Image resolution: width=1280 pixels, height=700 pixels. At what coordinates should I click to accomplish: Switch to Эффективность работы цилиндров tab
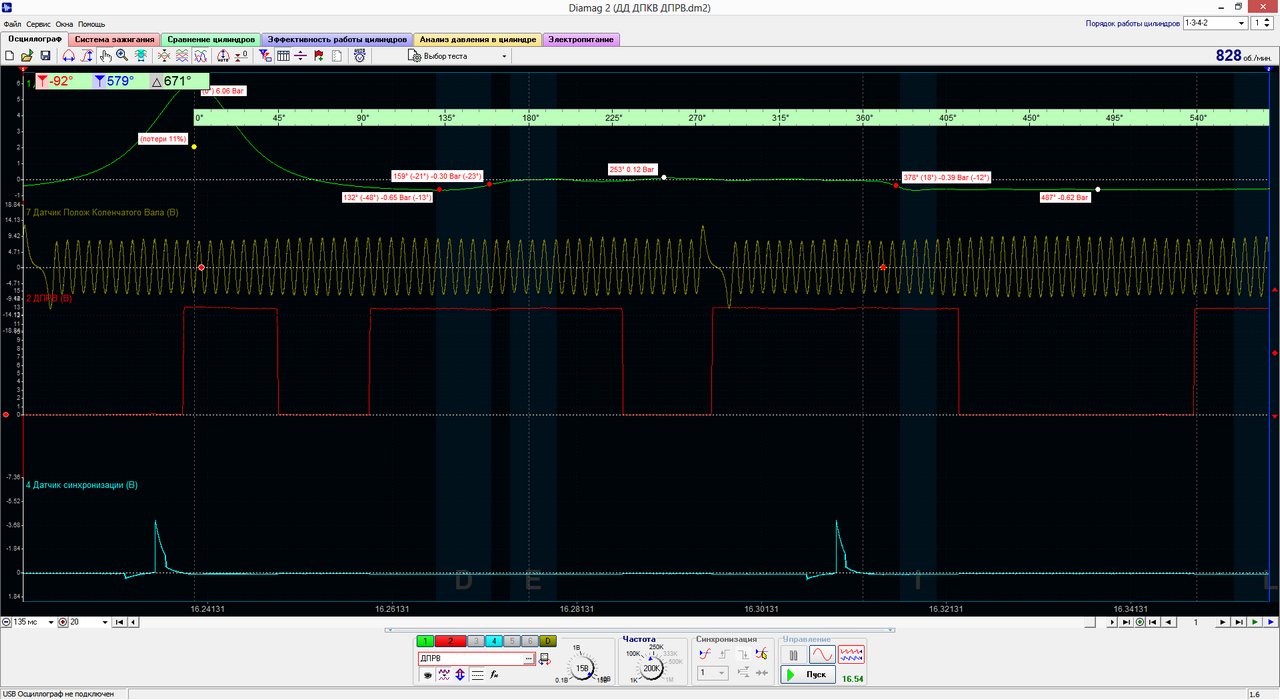click(x=337, y=39)
